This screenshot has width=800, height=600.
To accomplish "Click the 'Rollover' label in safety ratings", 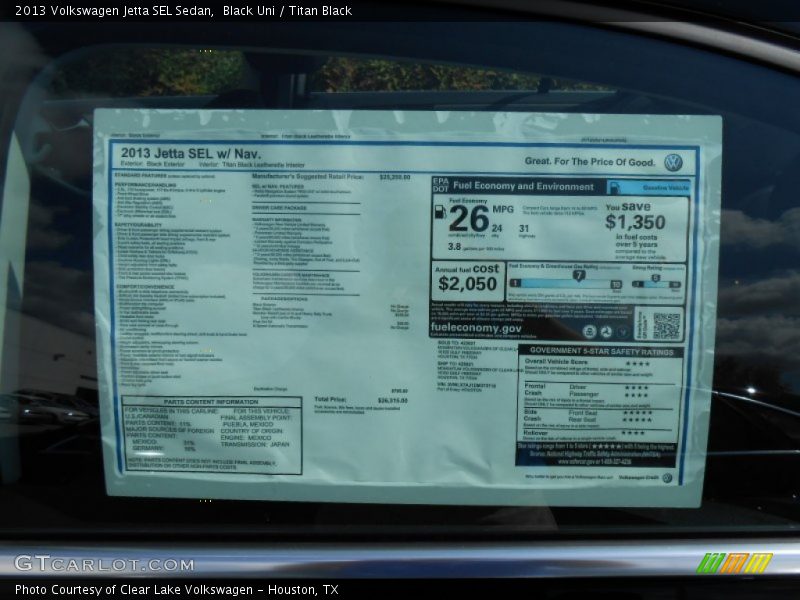I will tap(535, 433).
